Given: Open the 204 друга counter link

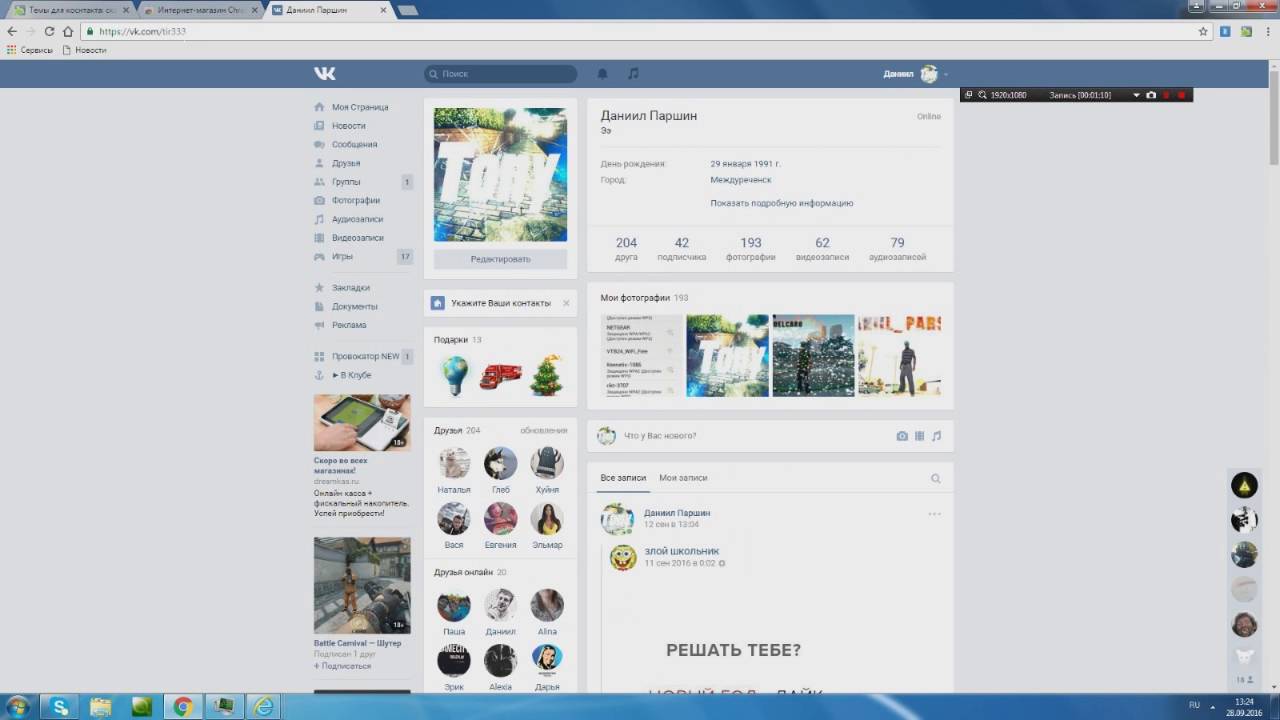Looking at the screenshot, I should pyautogui.click(x=626, y=249).
